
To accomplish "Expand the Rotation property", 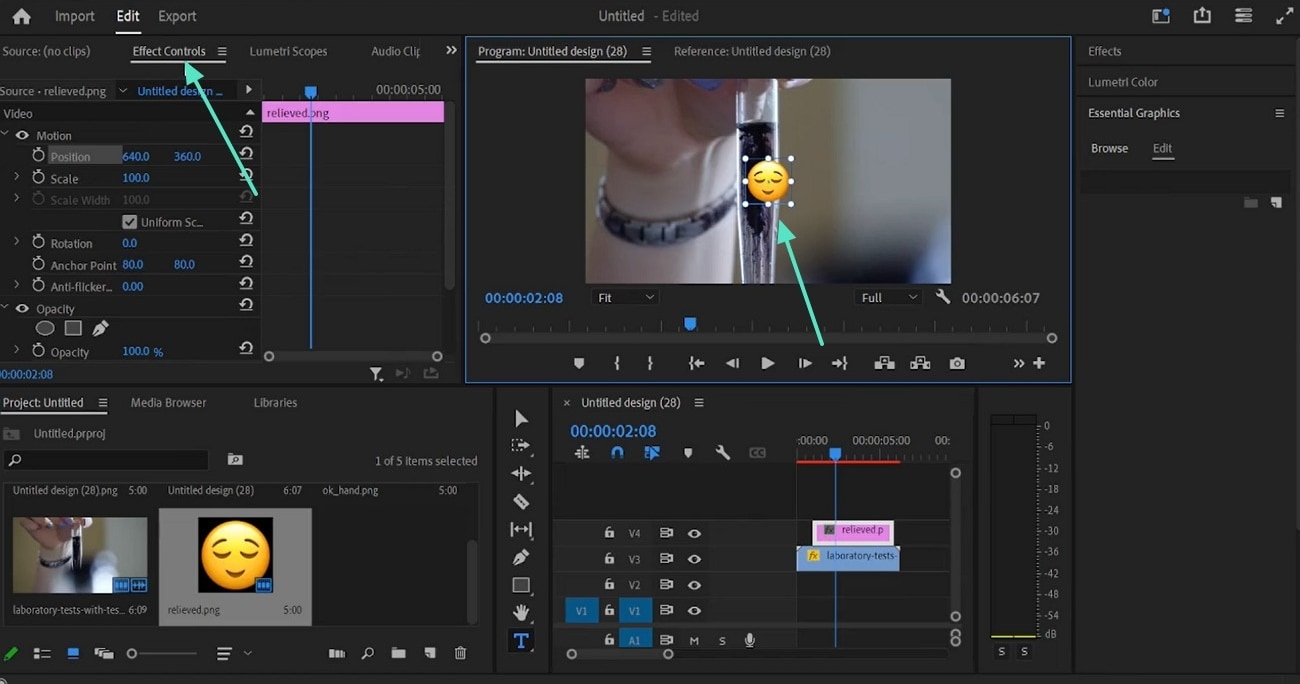I will point(17,242).
